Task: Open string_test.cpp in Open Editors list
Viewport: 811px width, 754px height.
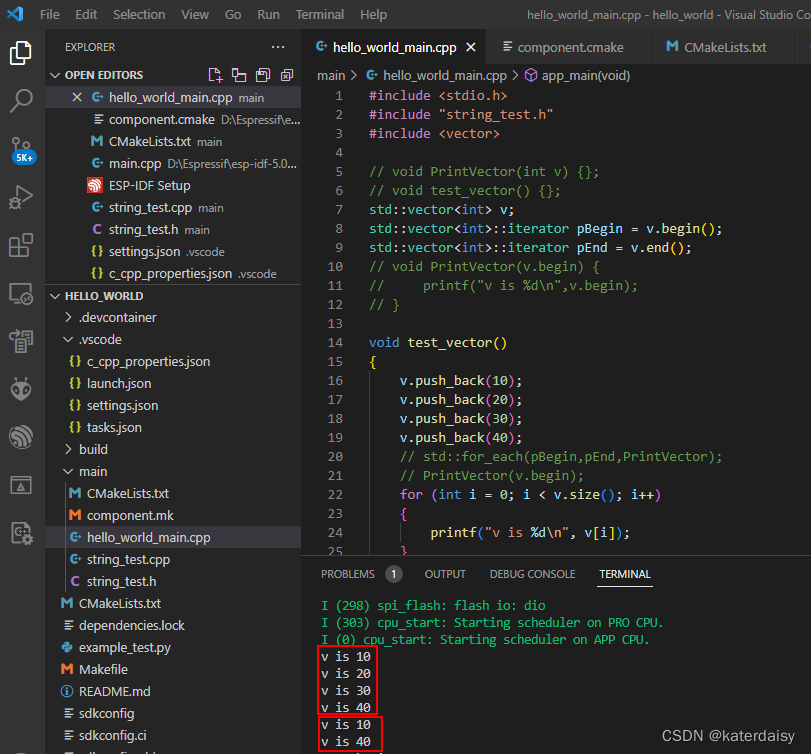Action: pyautogui.click(x=173, y=208)
